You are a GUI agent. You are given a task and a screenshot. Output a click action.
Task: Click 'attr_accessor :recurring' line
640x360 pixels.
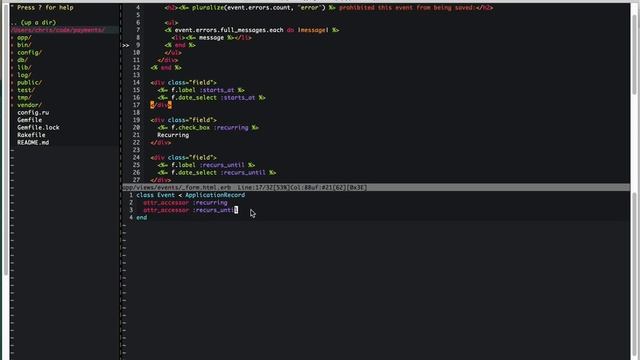[185, 202]
